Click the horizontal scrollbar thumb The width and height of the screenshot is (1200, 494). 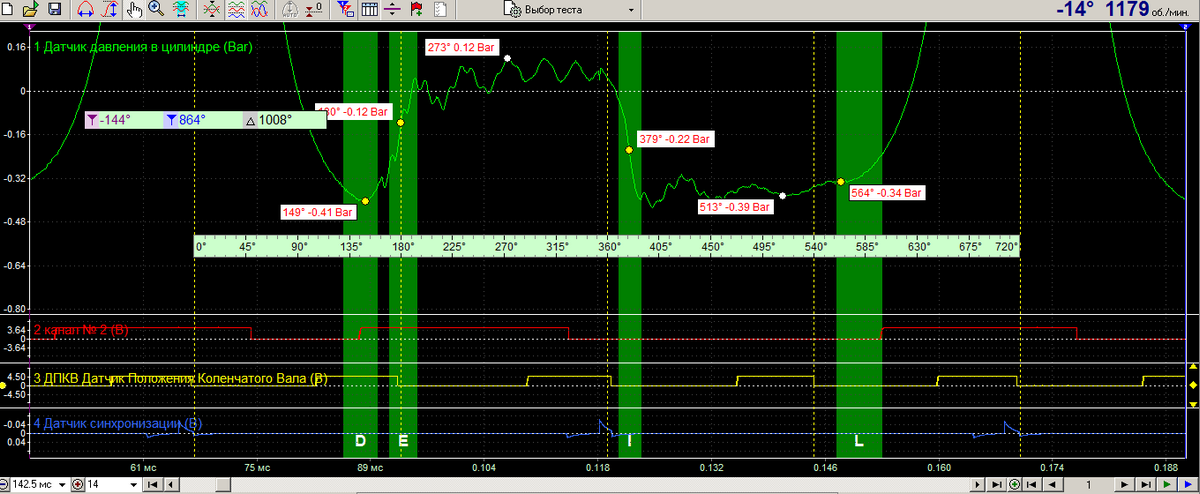point(222,485)
